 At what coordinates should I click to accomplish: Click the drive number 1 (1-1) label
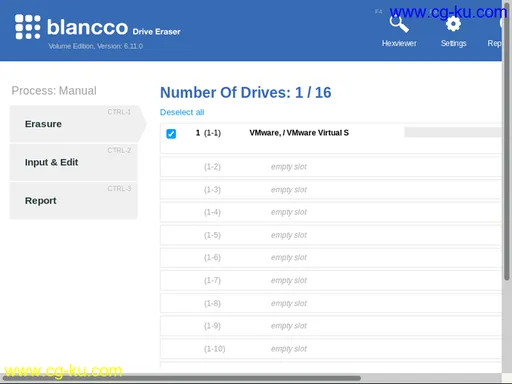pyautogui.click(x=208, y=133)
